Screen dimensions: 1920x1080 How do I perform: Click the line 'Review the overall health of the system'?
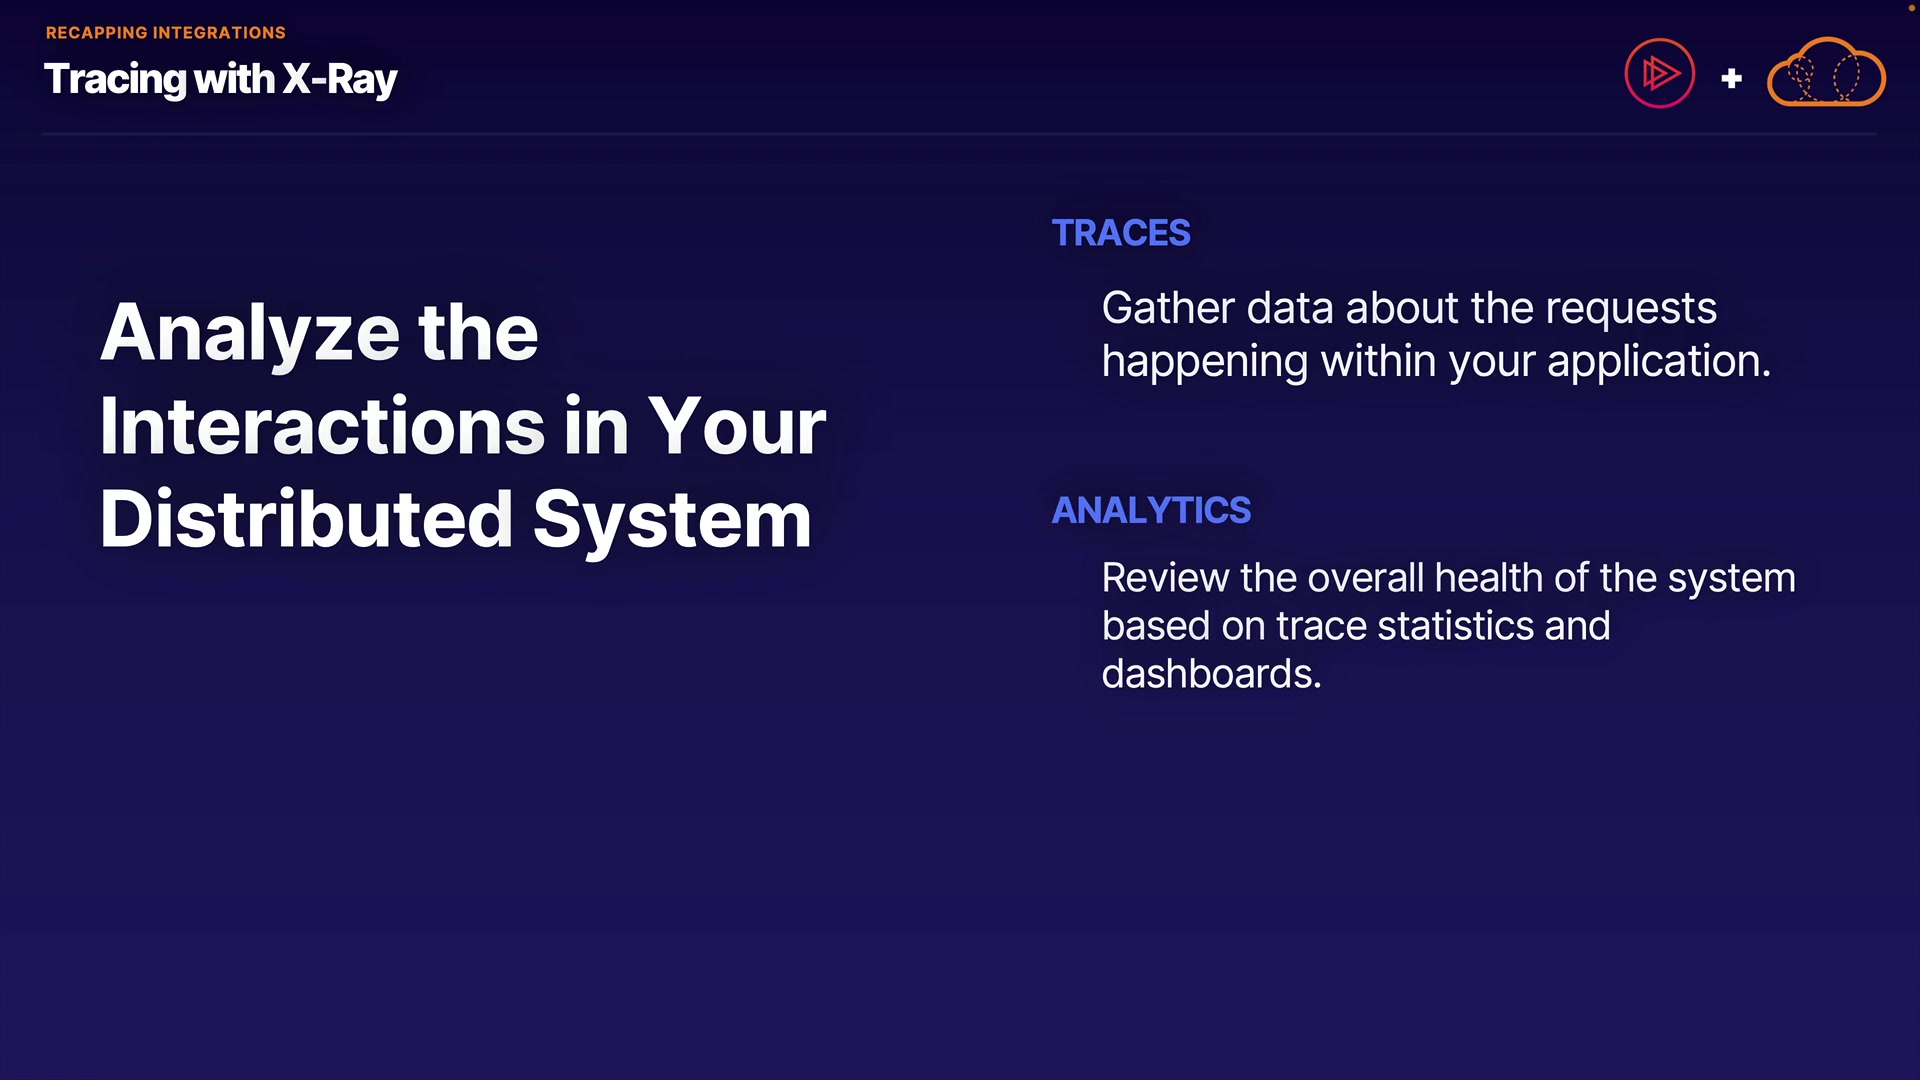pyautogui.click(x=1448, y=578)
